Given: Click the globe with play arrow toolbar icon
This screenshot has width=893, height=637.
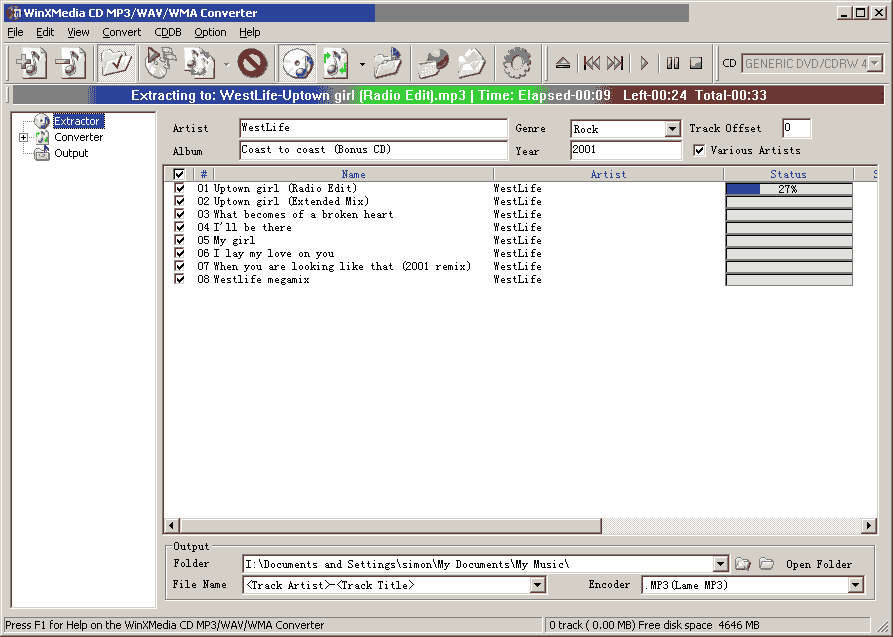Looking at the screenshot, I should (161, 63).
